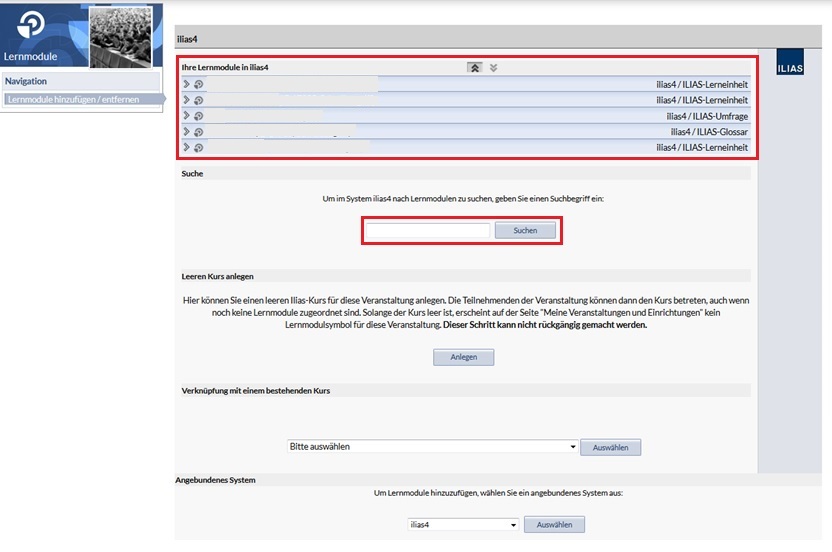Viewport: 832px width, 552px height.
Task: Click Auswählen next to the course dropdown
Action: (x=610, y=447)
